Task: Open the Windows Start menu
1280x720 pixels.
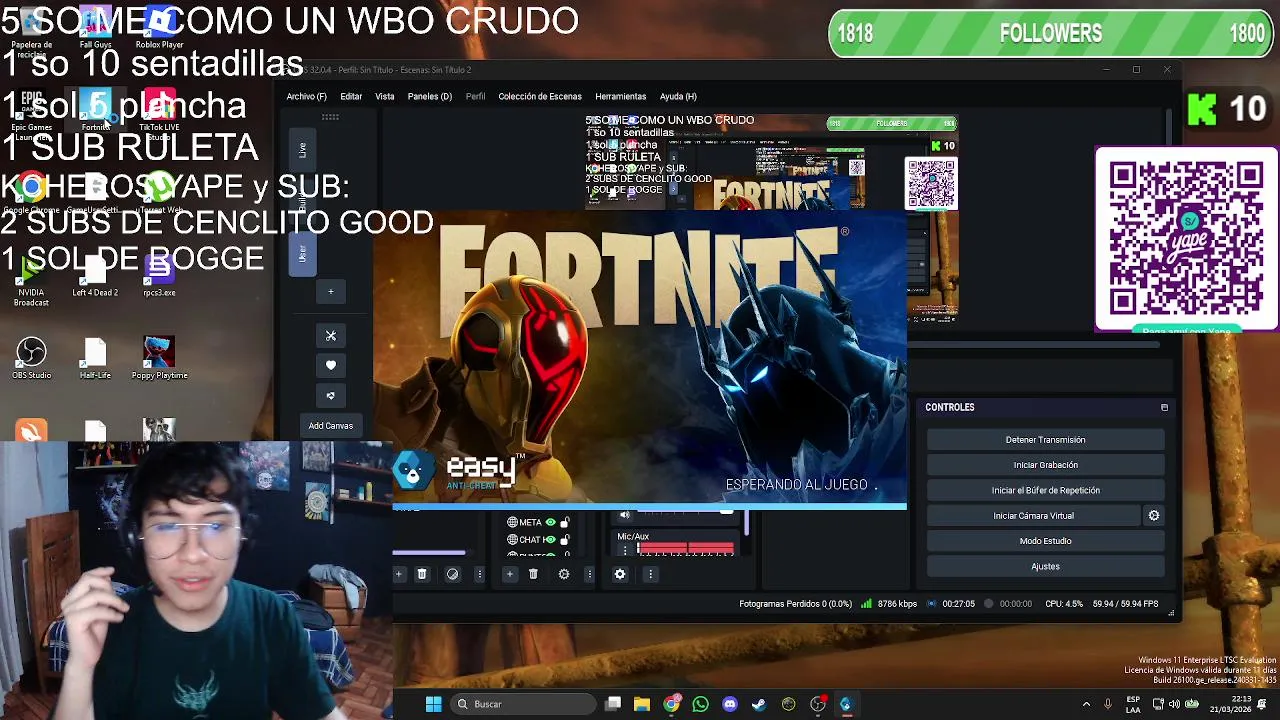Action: [433, 704]
